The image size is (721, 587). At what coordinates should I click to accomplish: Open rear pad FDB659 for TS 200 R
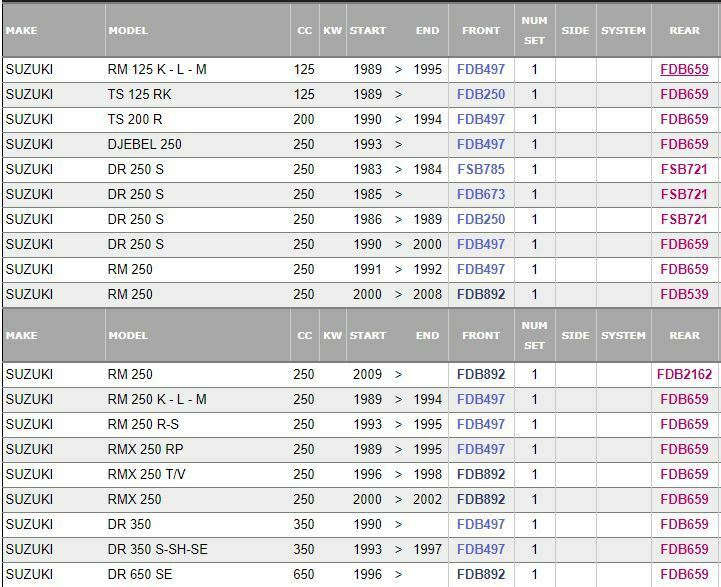(x=684, y=120)
